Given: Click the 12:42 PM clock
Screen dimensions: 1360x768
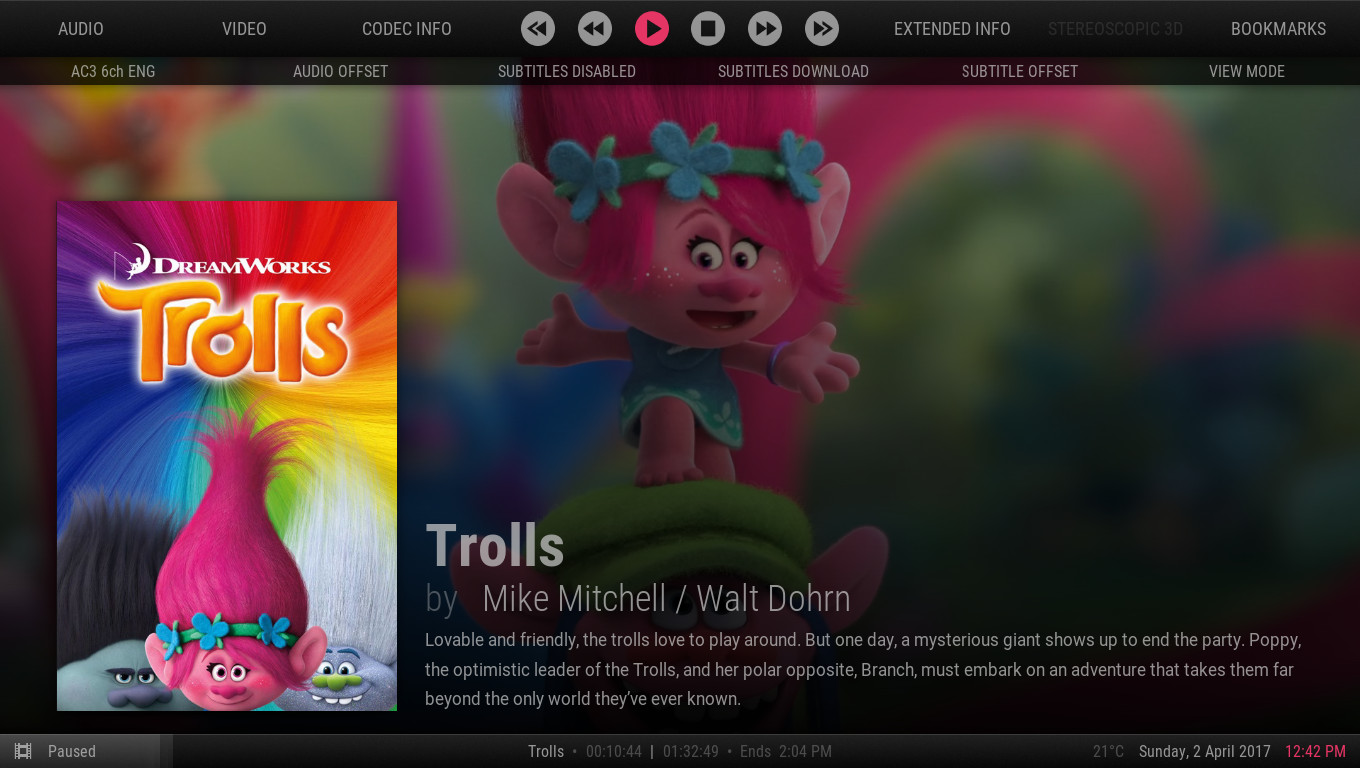Looking at the screenshot, I should click(x=1315, y=751).
